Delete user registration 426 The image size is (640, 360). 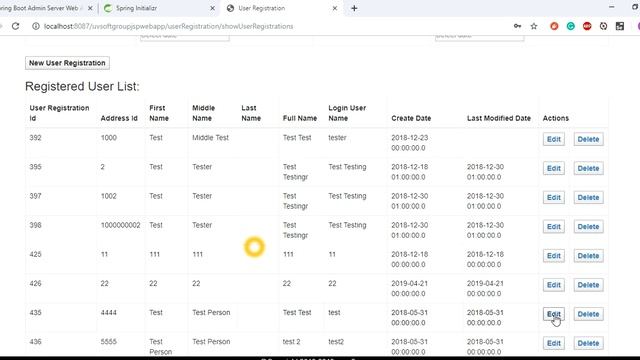point(588,285)
